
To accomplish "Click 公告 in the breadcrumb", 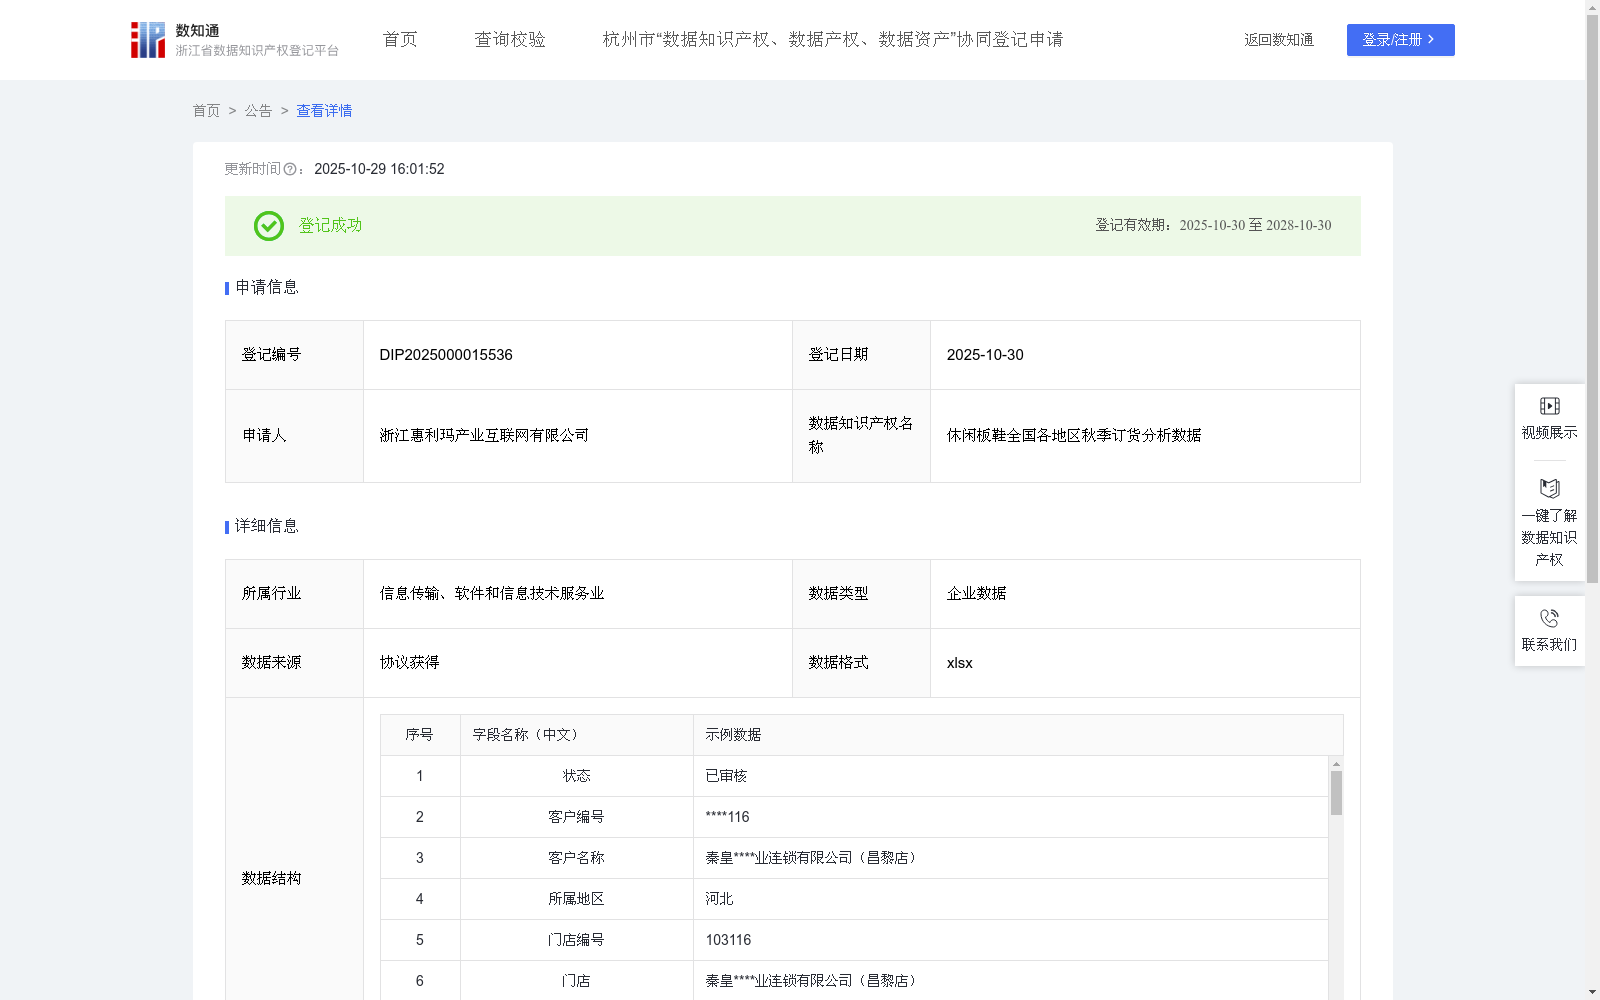I will coord(258,111).
